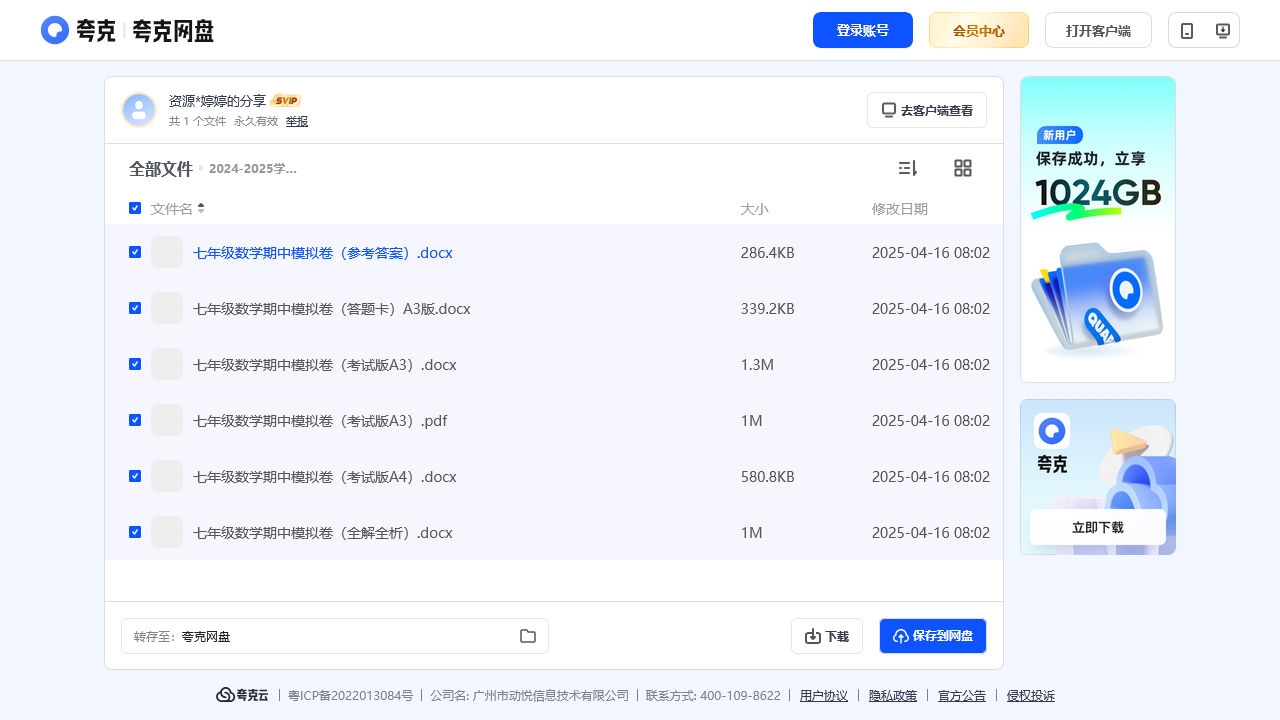Open the folder picker icon in 转存至 field
1280x720 pixels.
[528, 636]
